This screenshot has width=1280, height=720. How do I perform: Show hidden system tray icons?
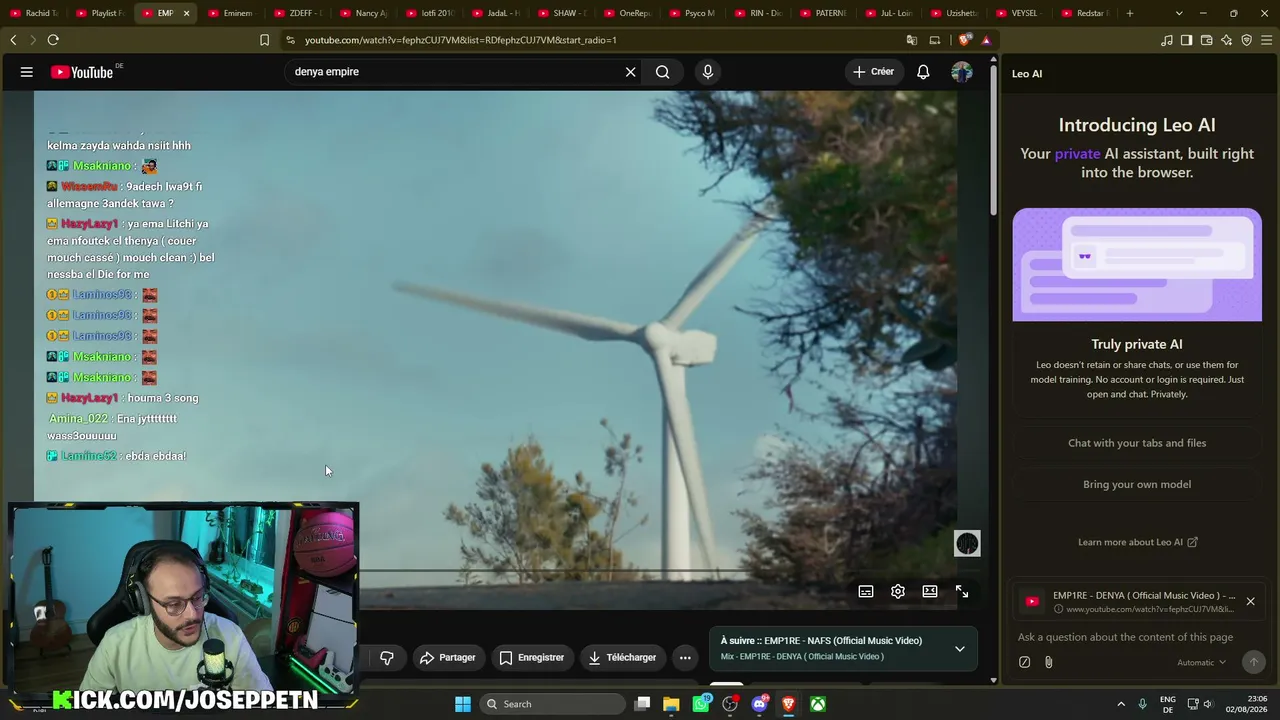[x=1120, y=704]
